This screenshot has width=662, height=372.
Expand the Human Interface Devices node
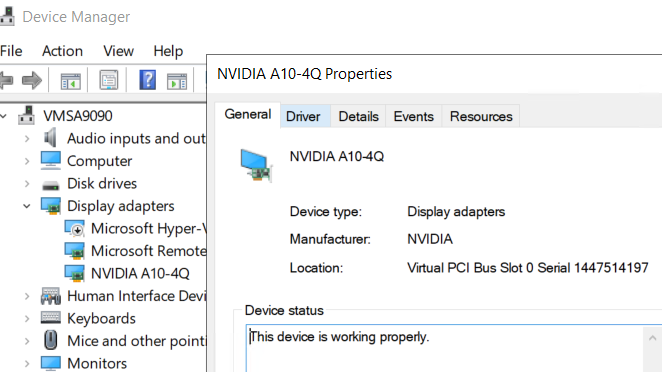27,296
